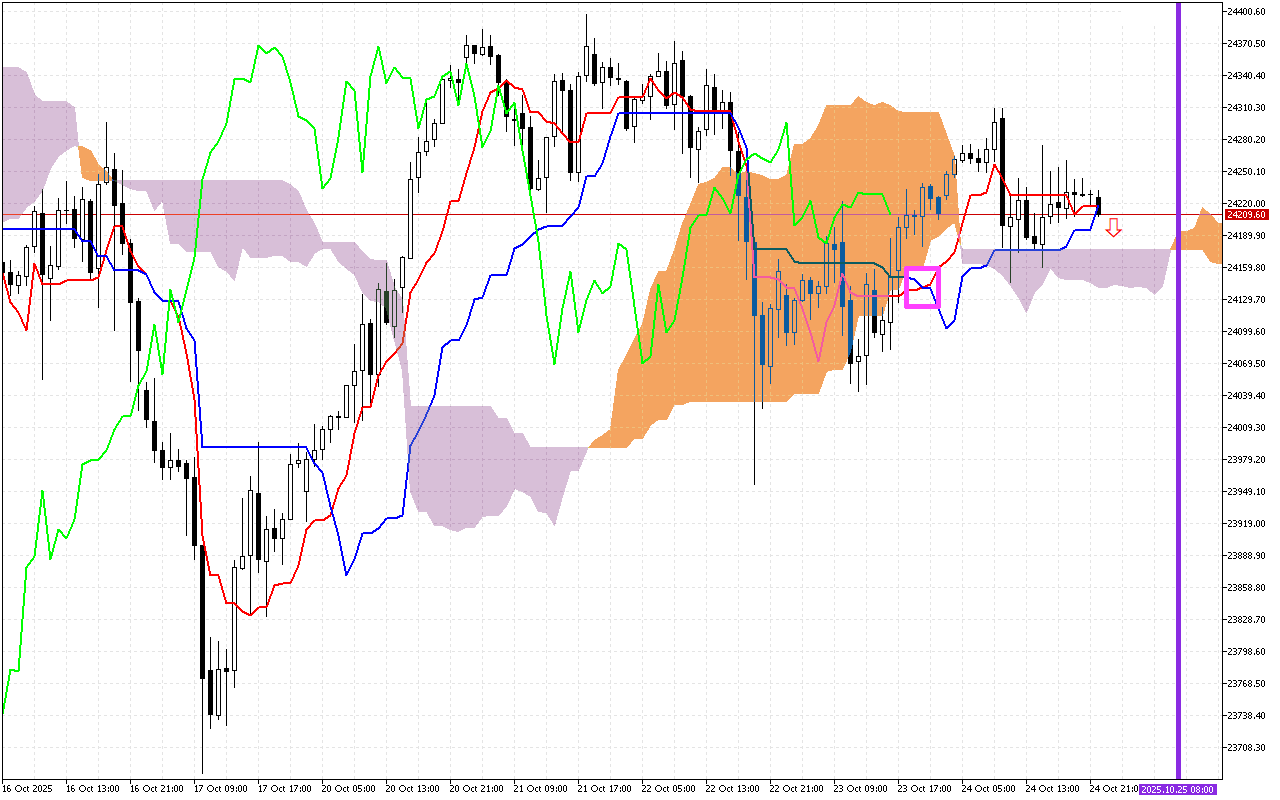Image resolution: width=1280 pixels, height=800 pixels.
Task: Click the 24039.40 price axis label
Action: tap(1246, 396)
